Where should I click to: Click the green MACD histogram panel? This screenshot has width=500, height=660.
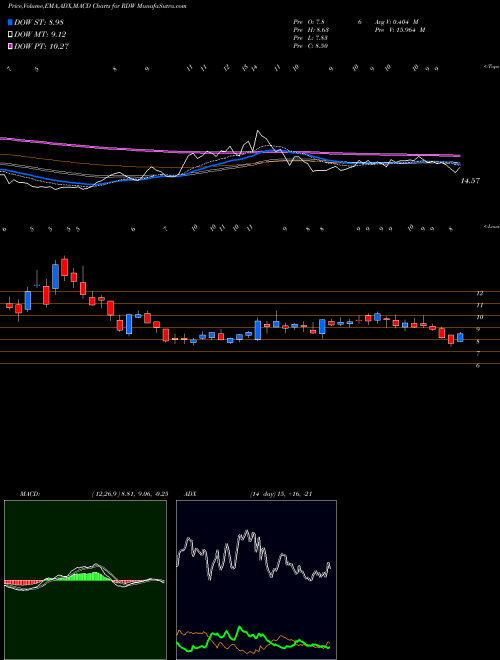click(85, 580)
